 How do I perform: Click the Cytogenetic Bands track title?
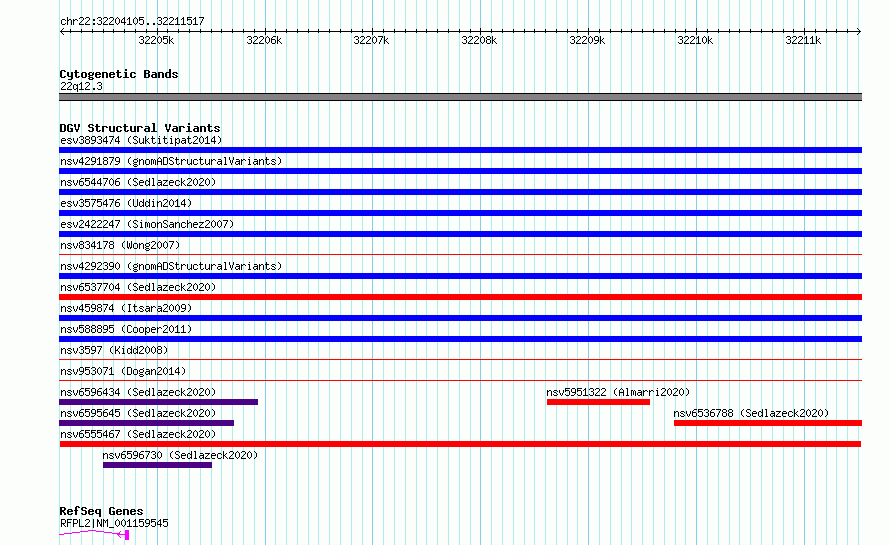(119, 74)
